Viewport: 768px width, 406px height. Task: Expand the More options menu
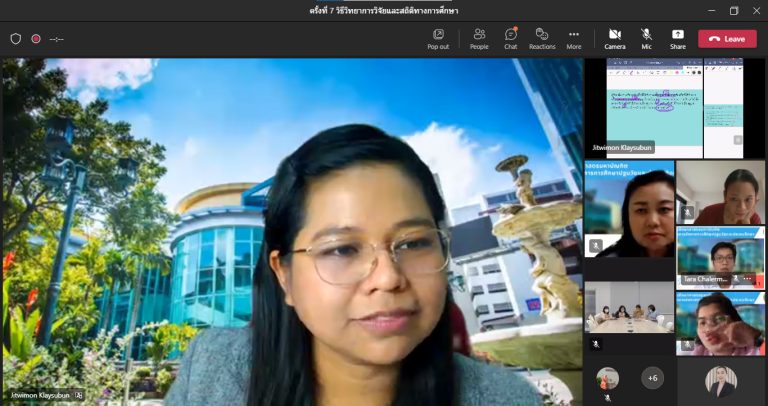click(x=574, y=38)
